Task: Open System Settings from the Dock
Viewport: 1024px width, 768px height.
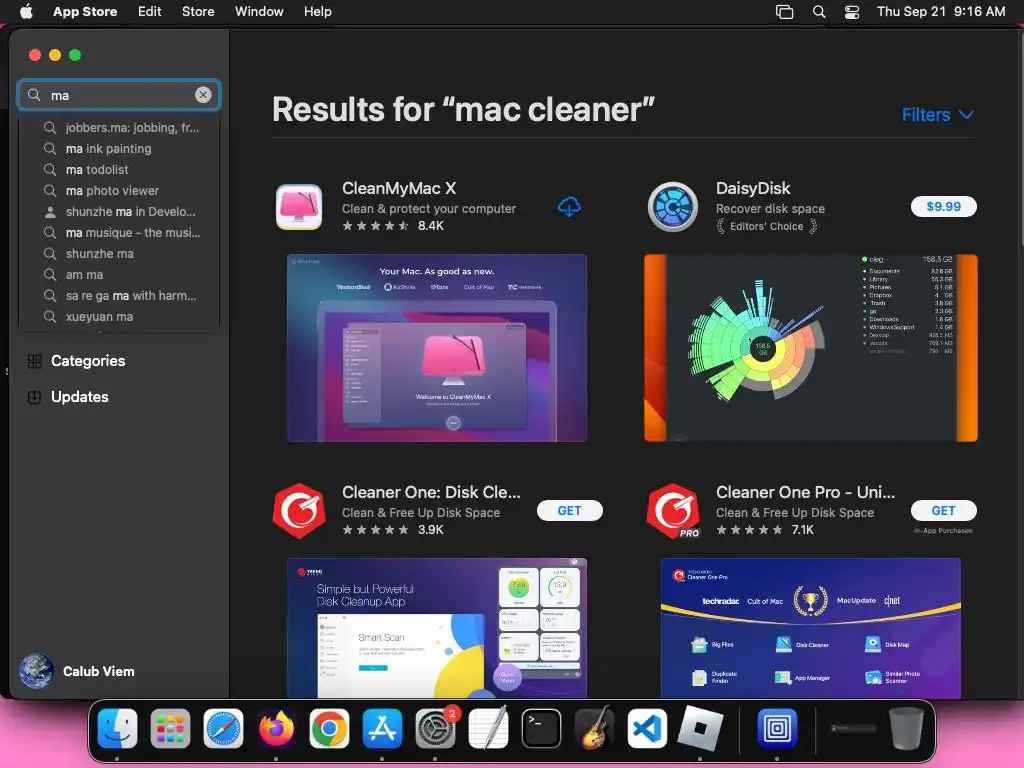Action: tap(436, 728)
